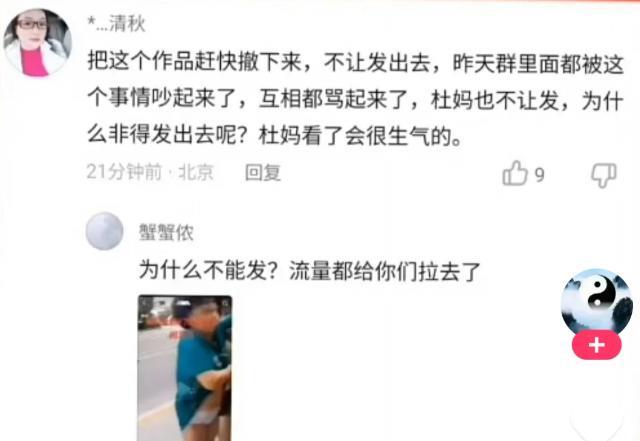The height and width of the screenshot is (441, 640).
Task: Open 清秋's profile picture with the glasses
Action: pyautogui.click(x=38, y=42)
